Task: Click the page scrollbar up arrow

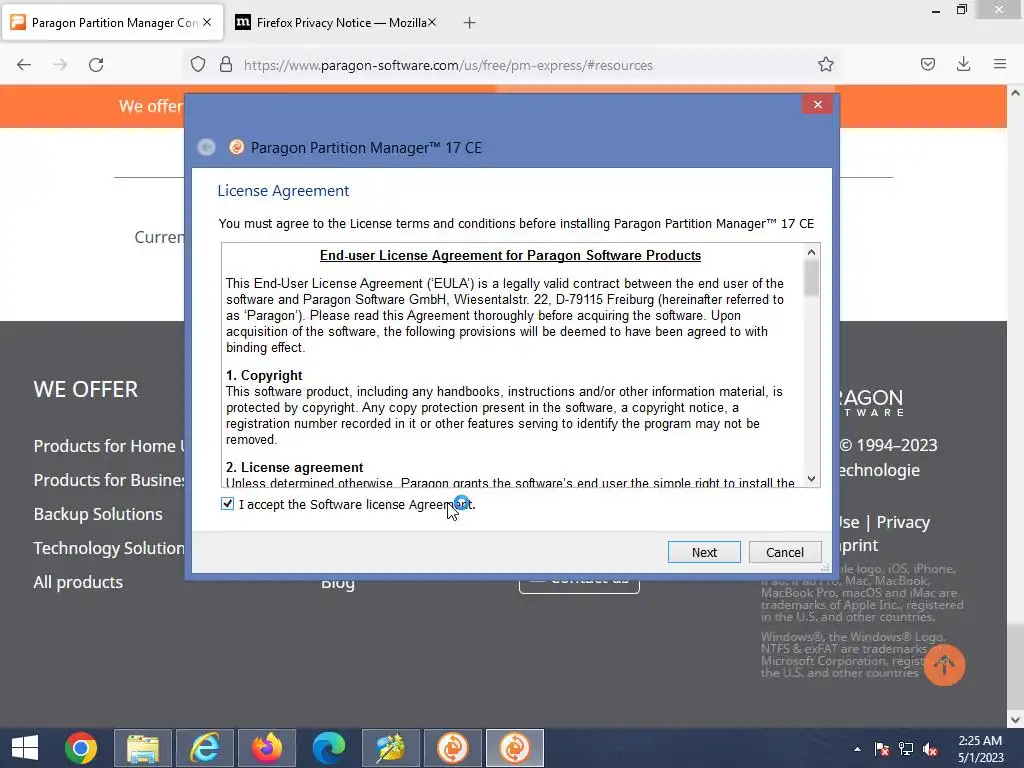Action: [1015, 93]
